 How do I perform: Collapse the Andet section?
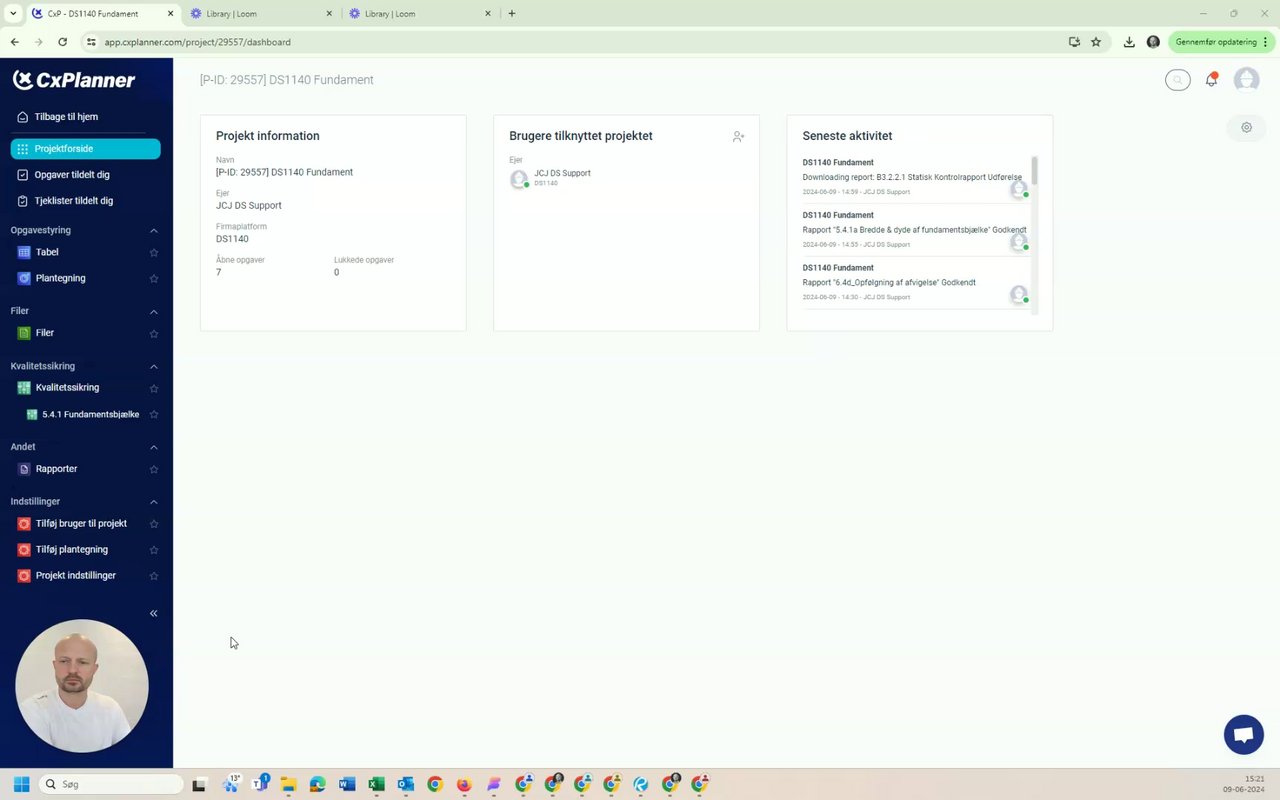(154, 447)
